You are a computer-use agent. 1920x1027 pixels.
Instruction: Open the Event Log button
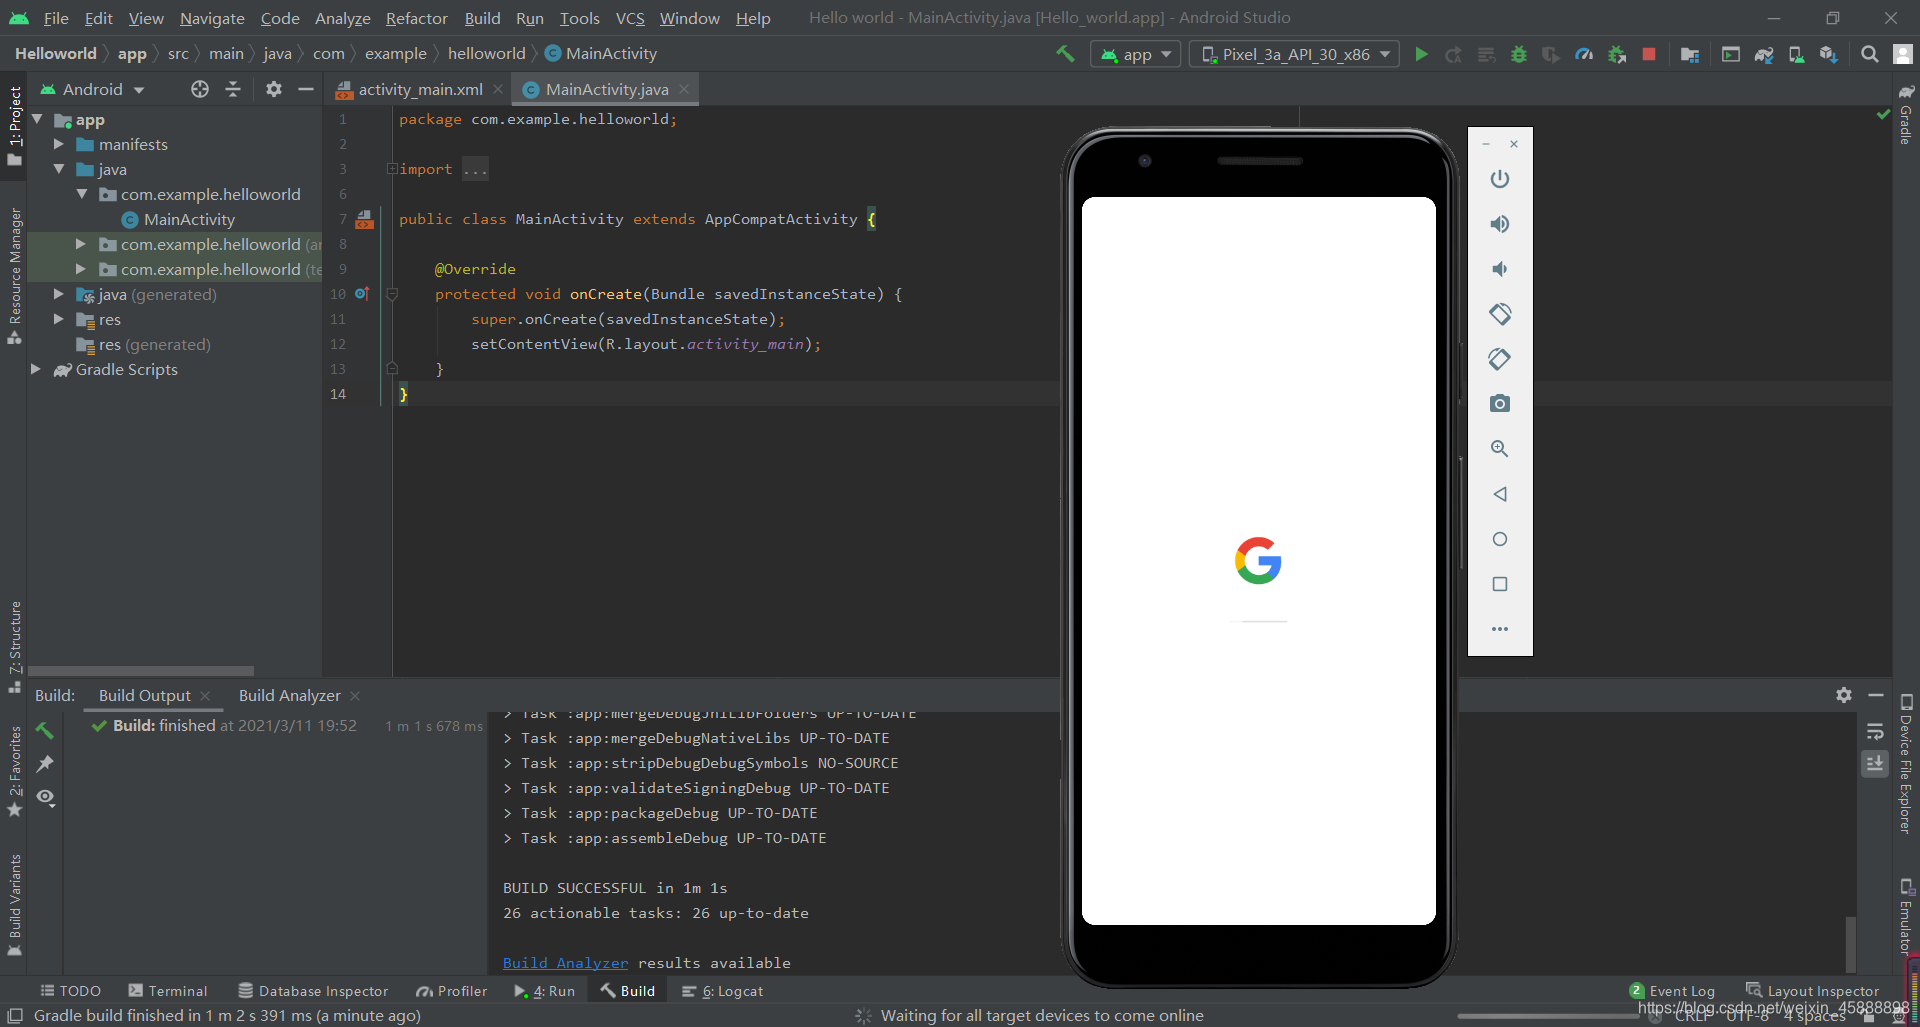click(x=1672, y=991)
